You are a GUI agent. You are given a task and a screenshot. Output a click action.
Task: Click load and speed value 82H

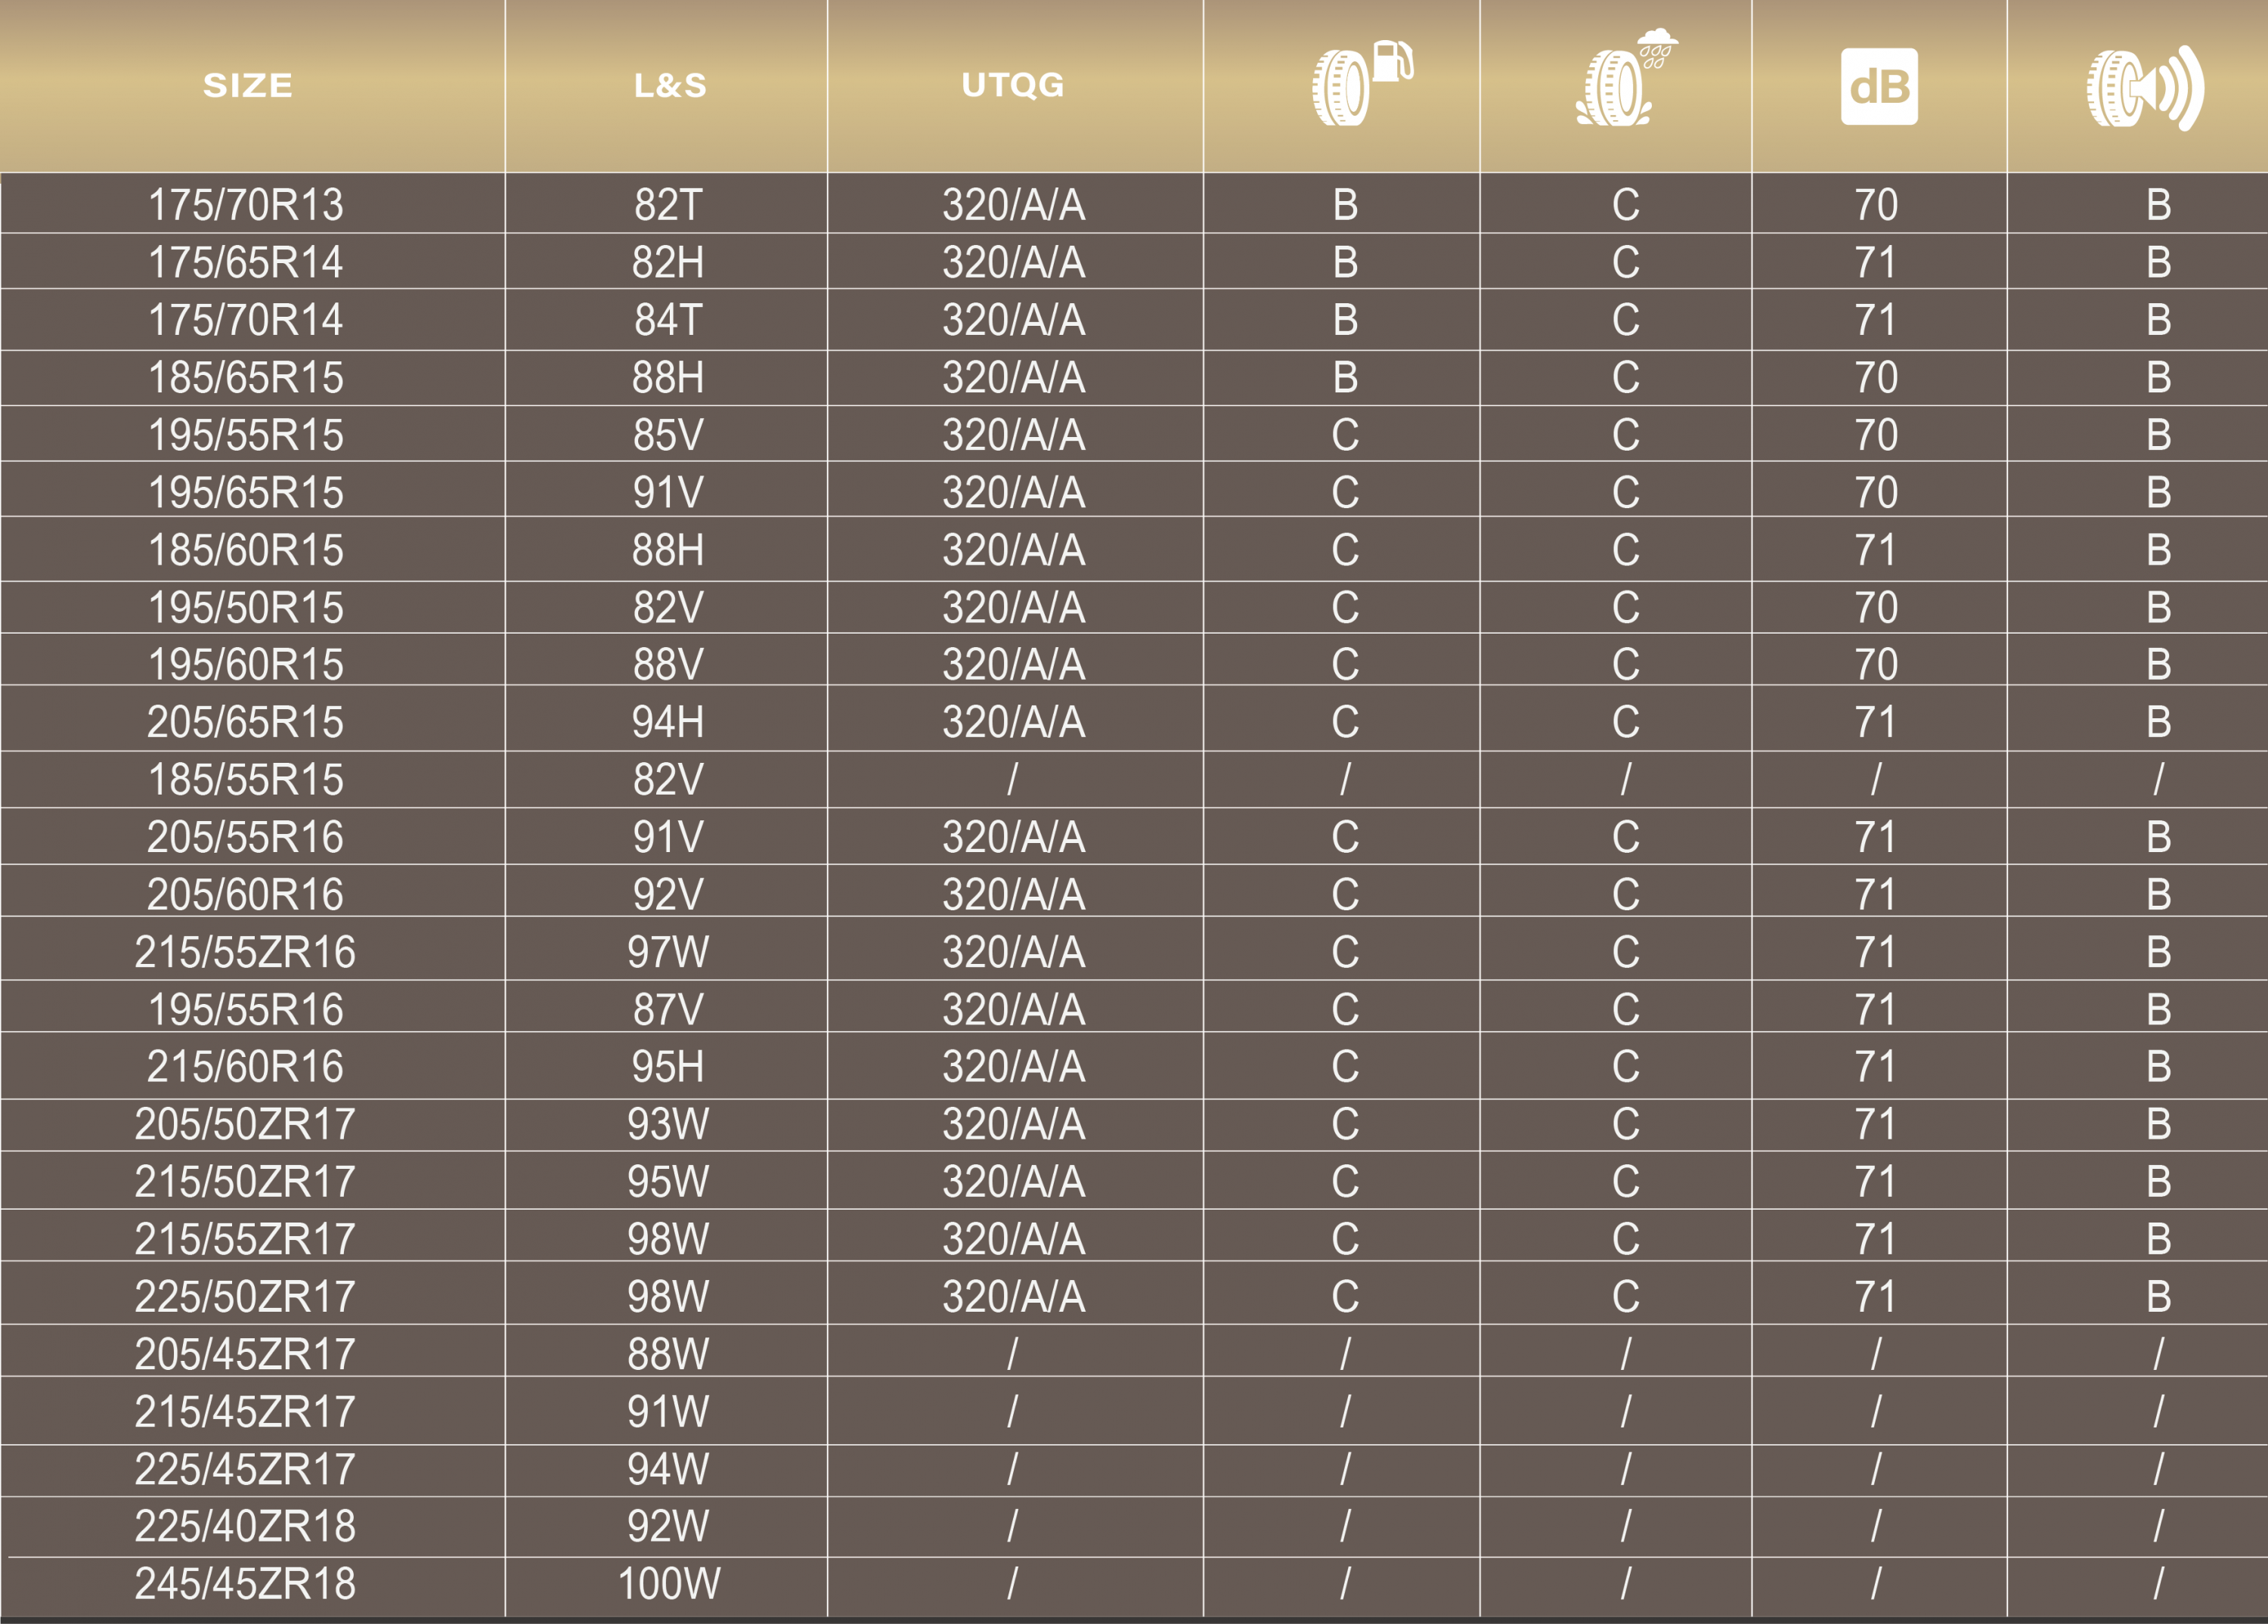point(669,262)
